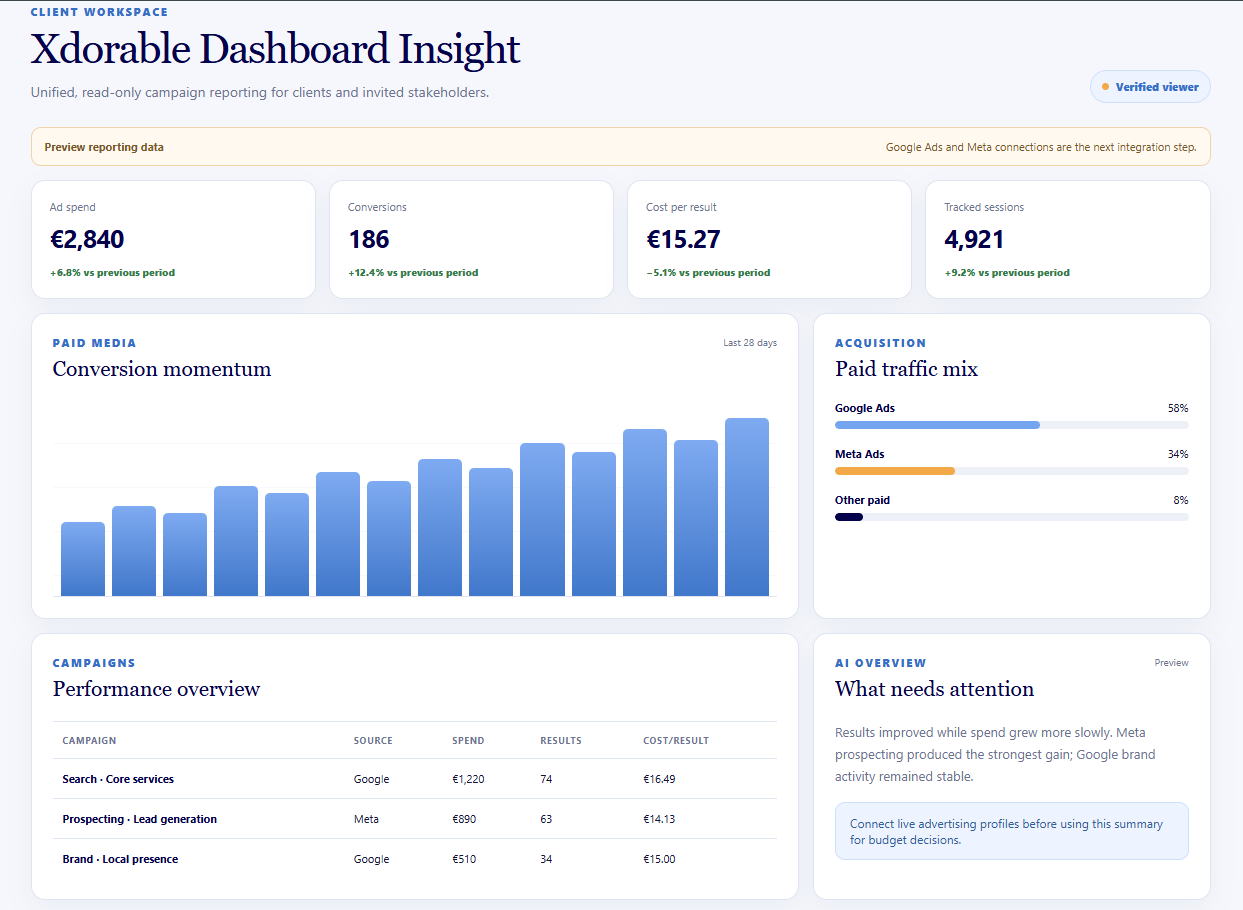Click the Connect live advertising profiles notice

[x=1012, y=831]
